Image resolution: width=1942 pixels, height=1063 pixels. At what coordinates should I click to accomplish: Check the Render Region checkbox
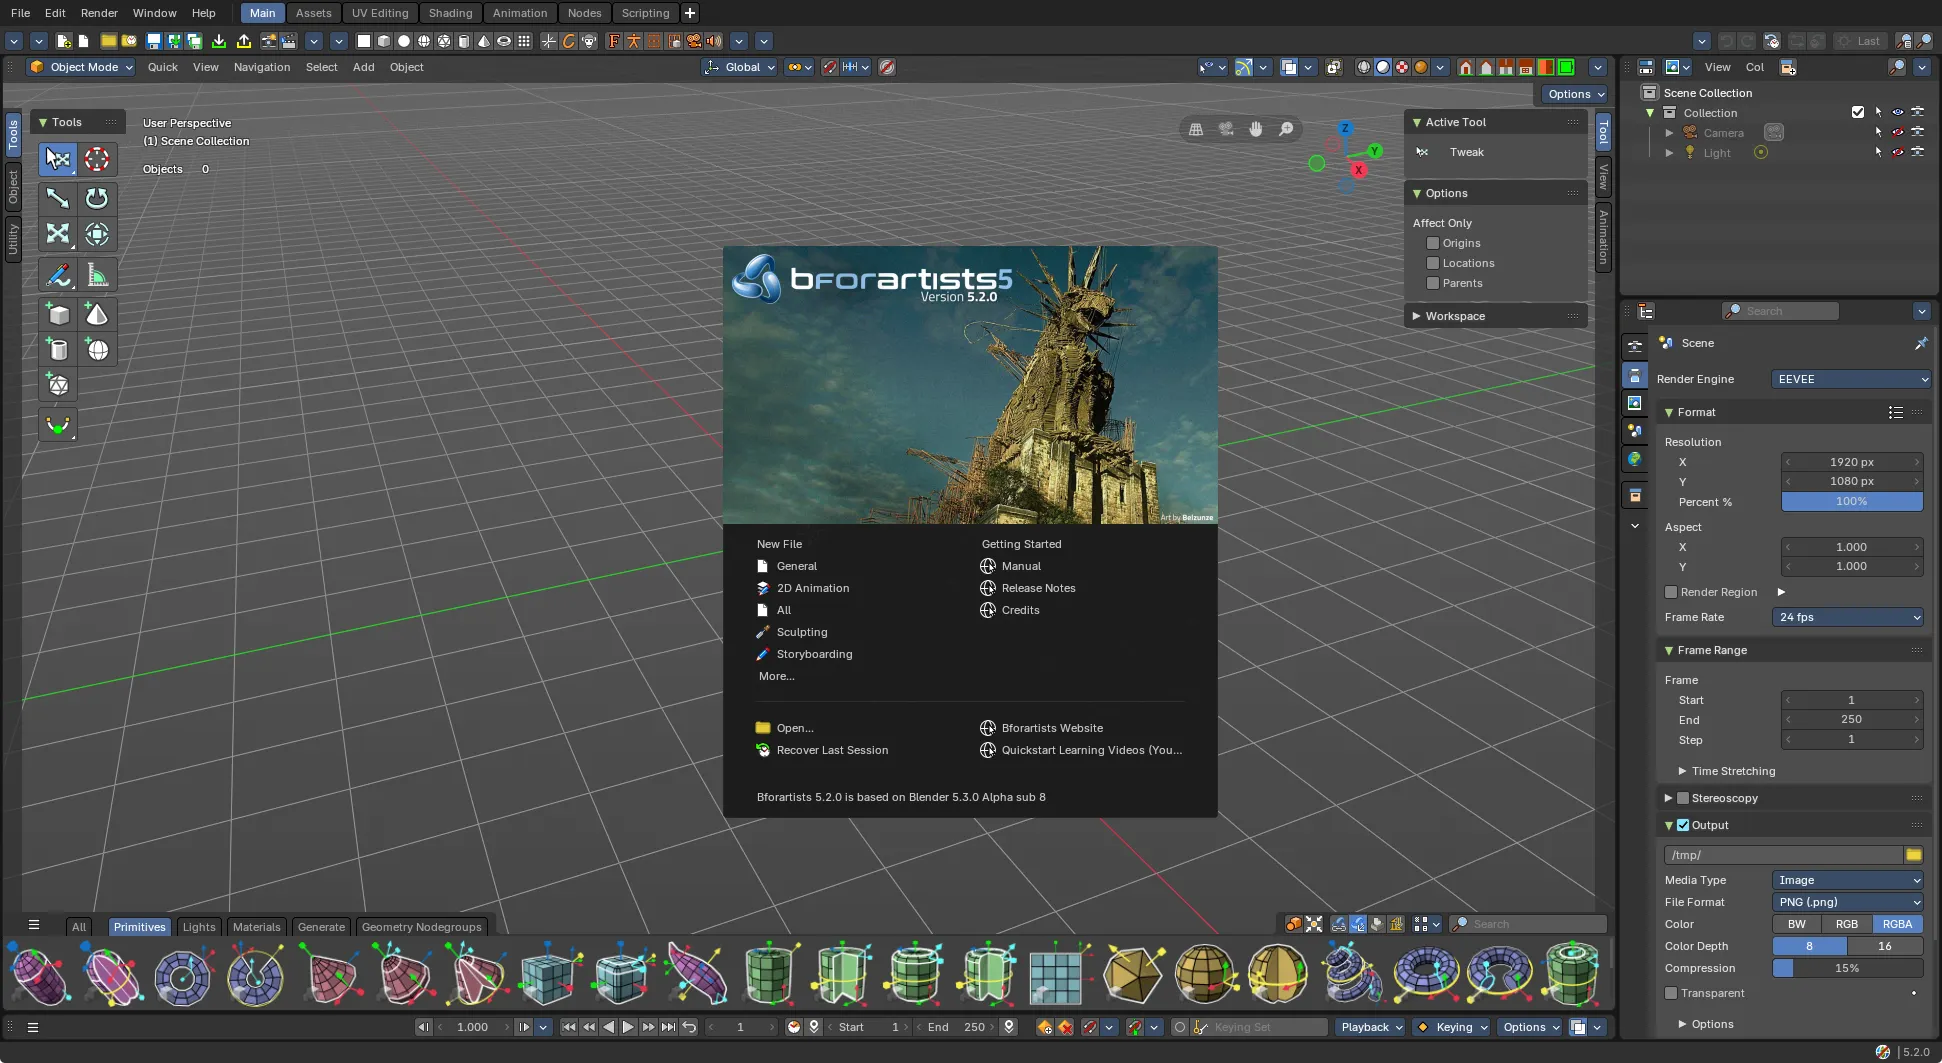click(x=1671, y=592)
